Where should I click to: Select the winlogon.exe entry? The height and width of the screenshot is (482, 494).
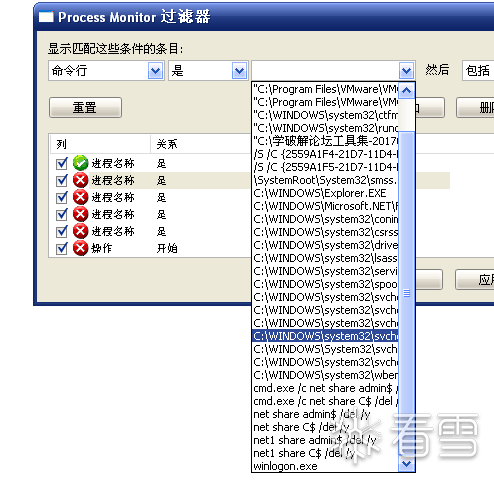click(325, 466)
